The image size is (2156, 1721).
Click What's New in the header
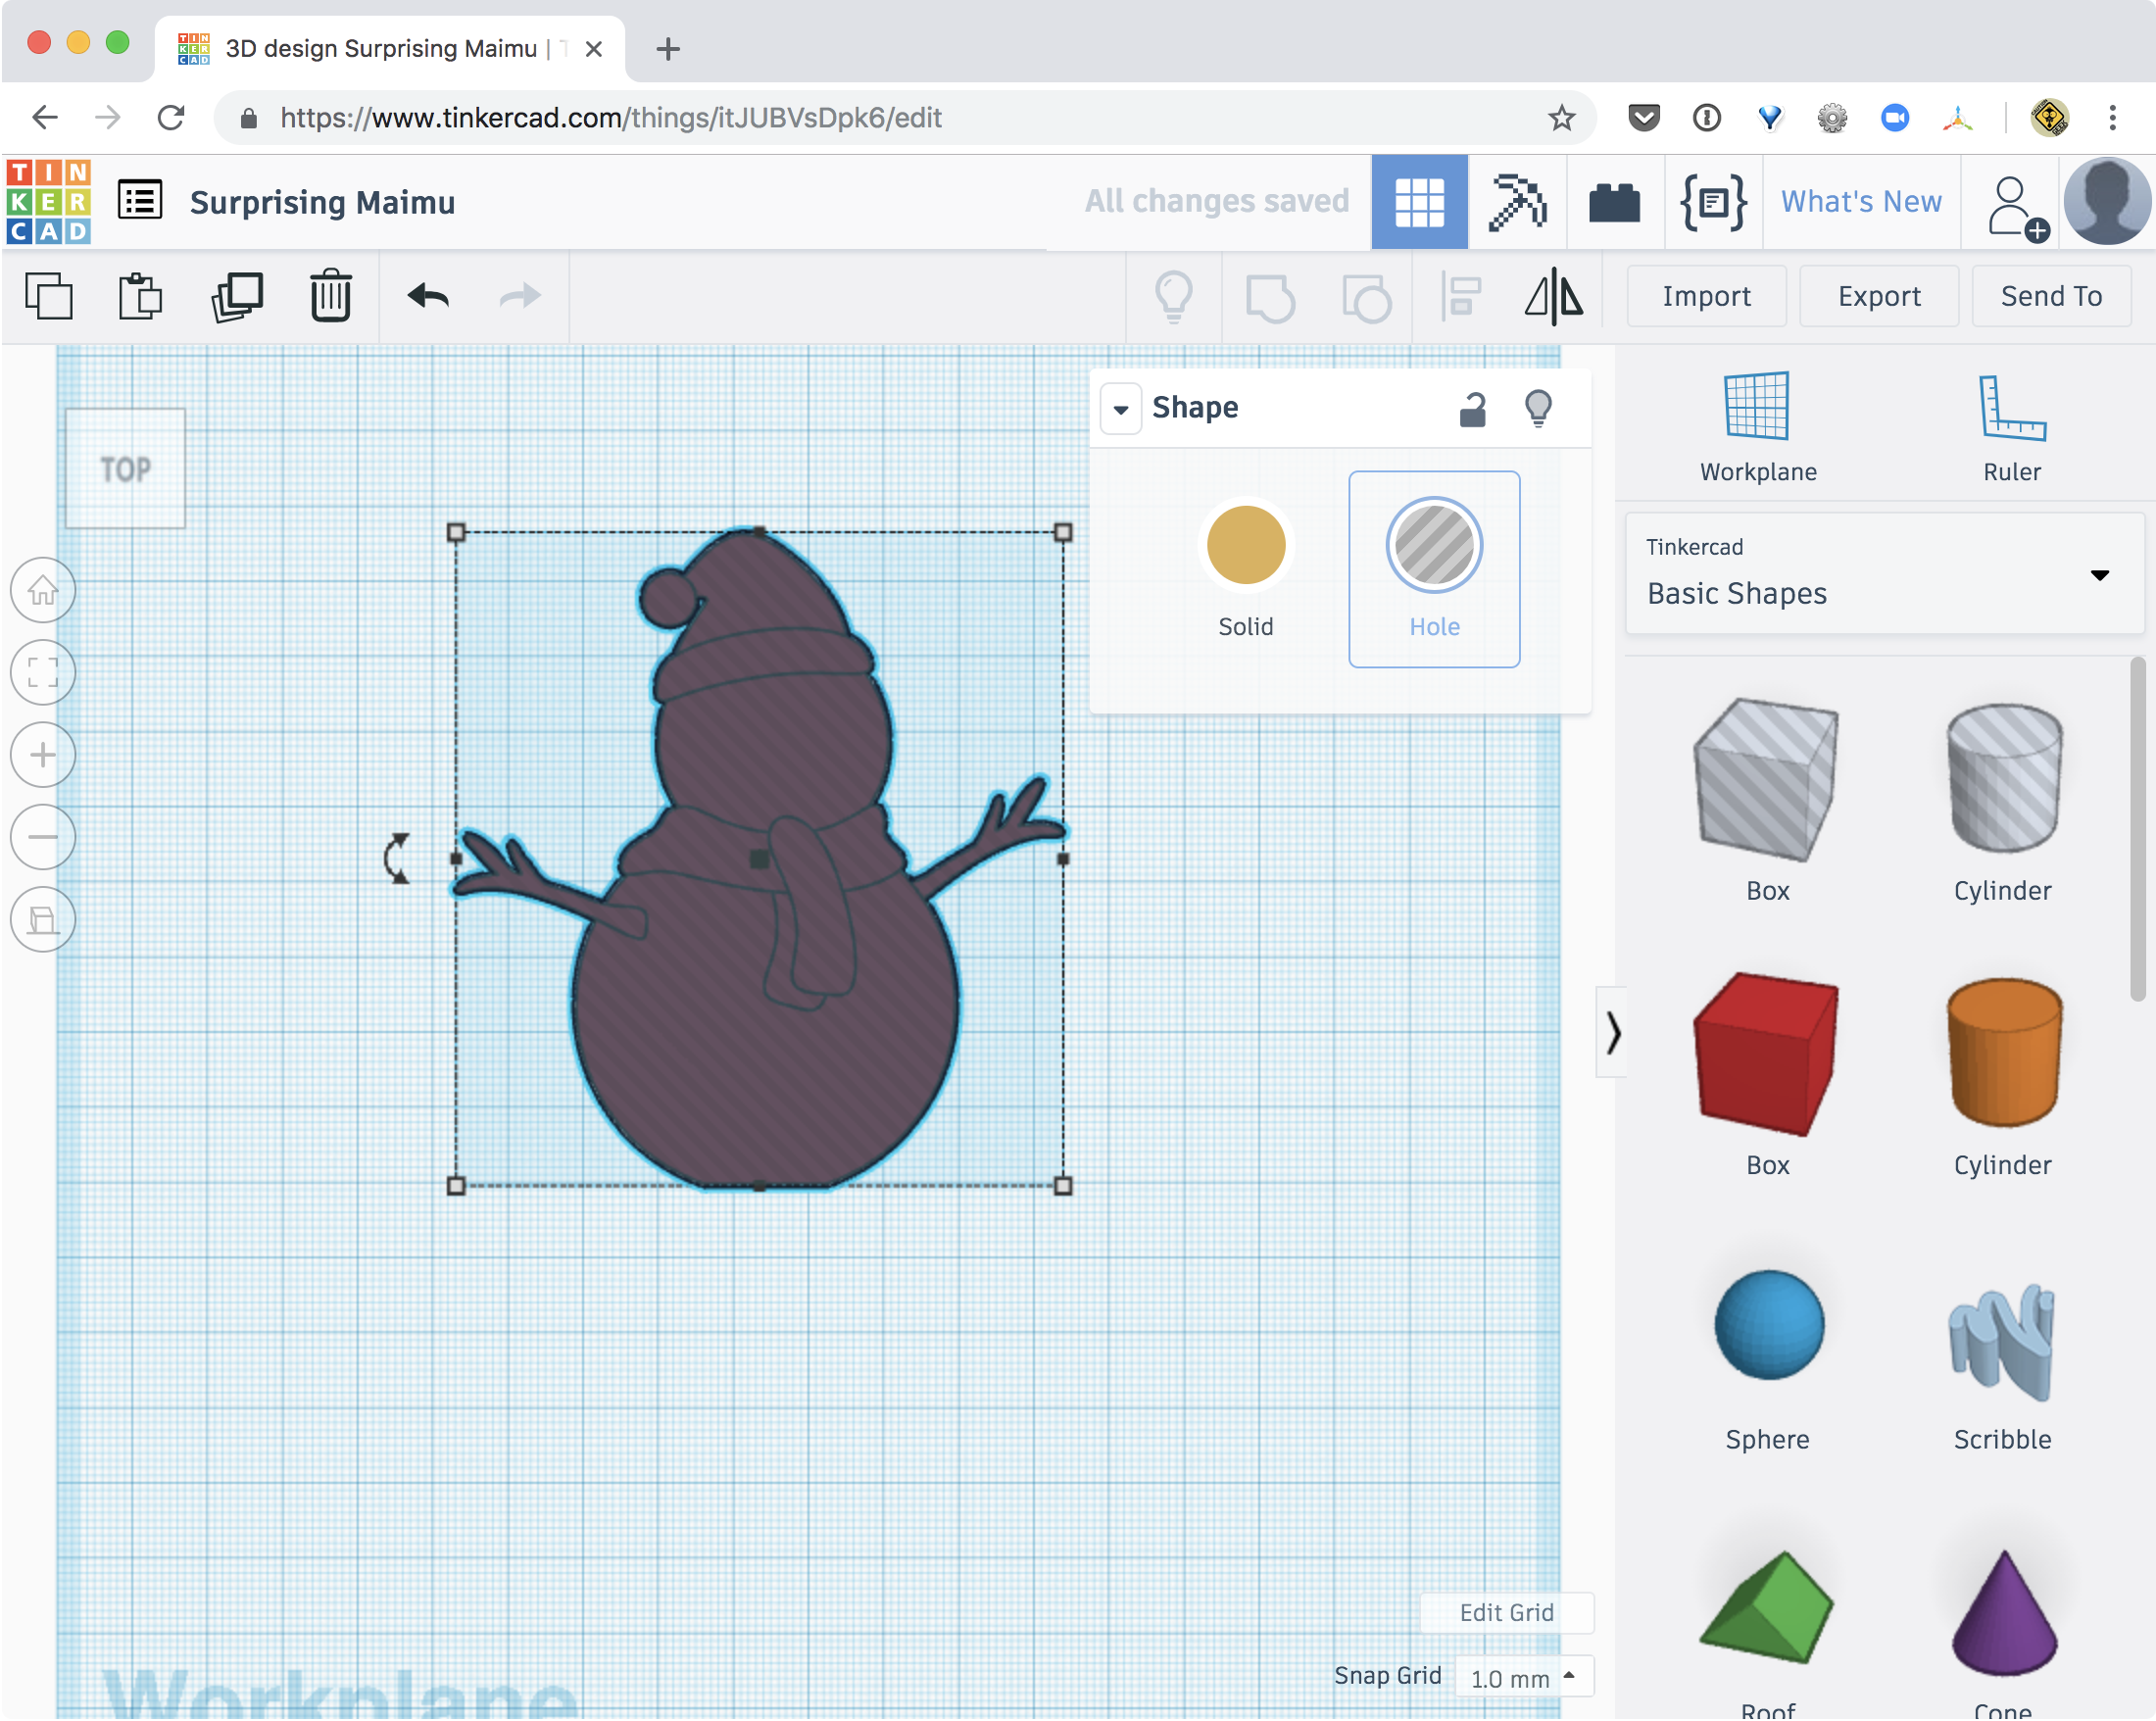(x=1860, y=201)
